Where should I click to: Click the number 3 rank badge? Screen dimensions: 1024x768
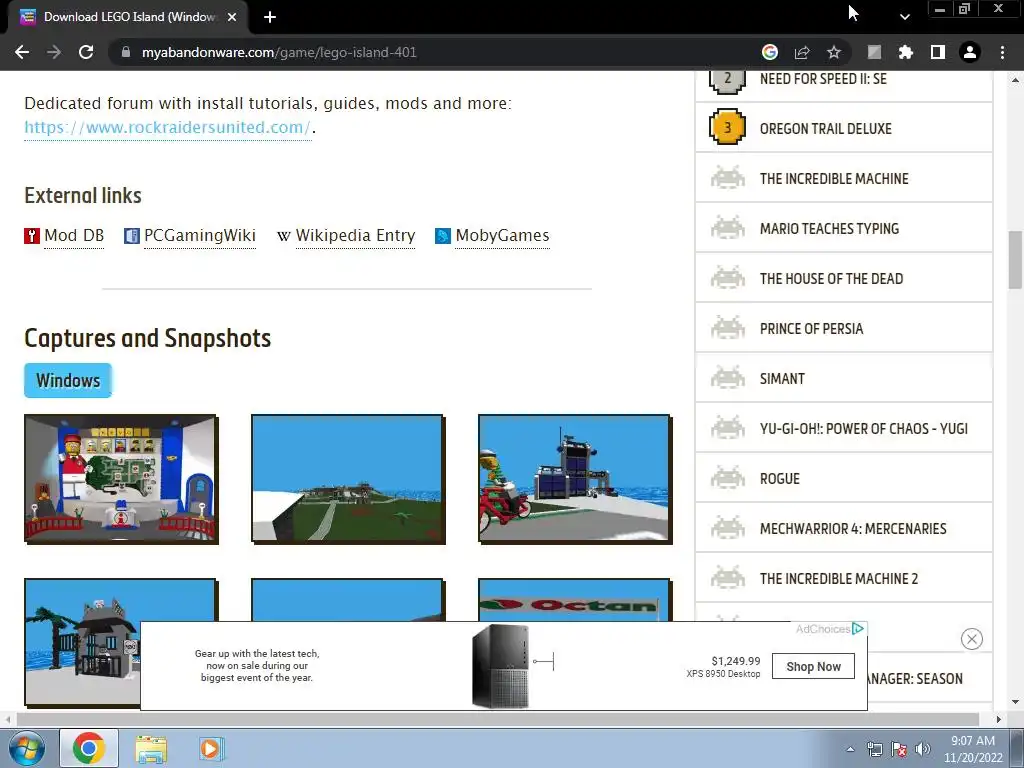point(728,127)
